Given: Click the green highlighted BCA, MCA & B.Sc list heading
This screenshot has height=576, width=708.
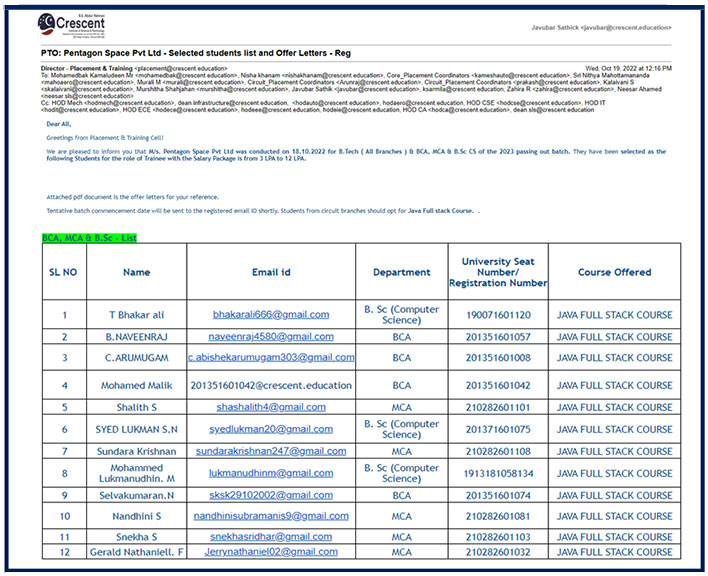Looking at the screenshot, I should (89, 238).
